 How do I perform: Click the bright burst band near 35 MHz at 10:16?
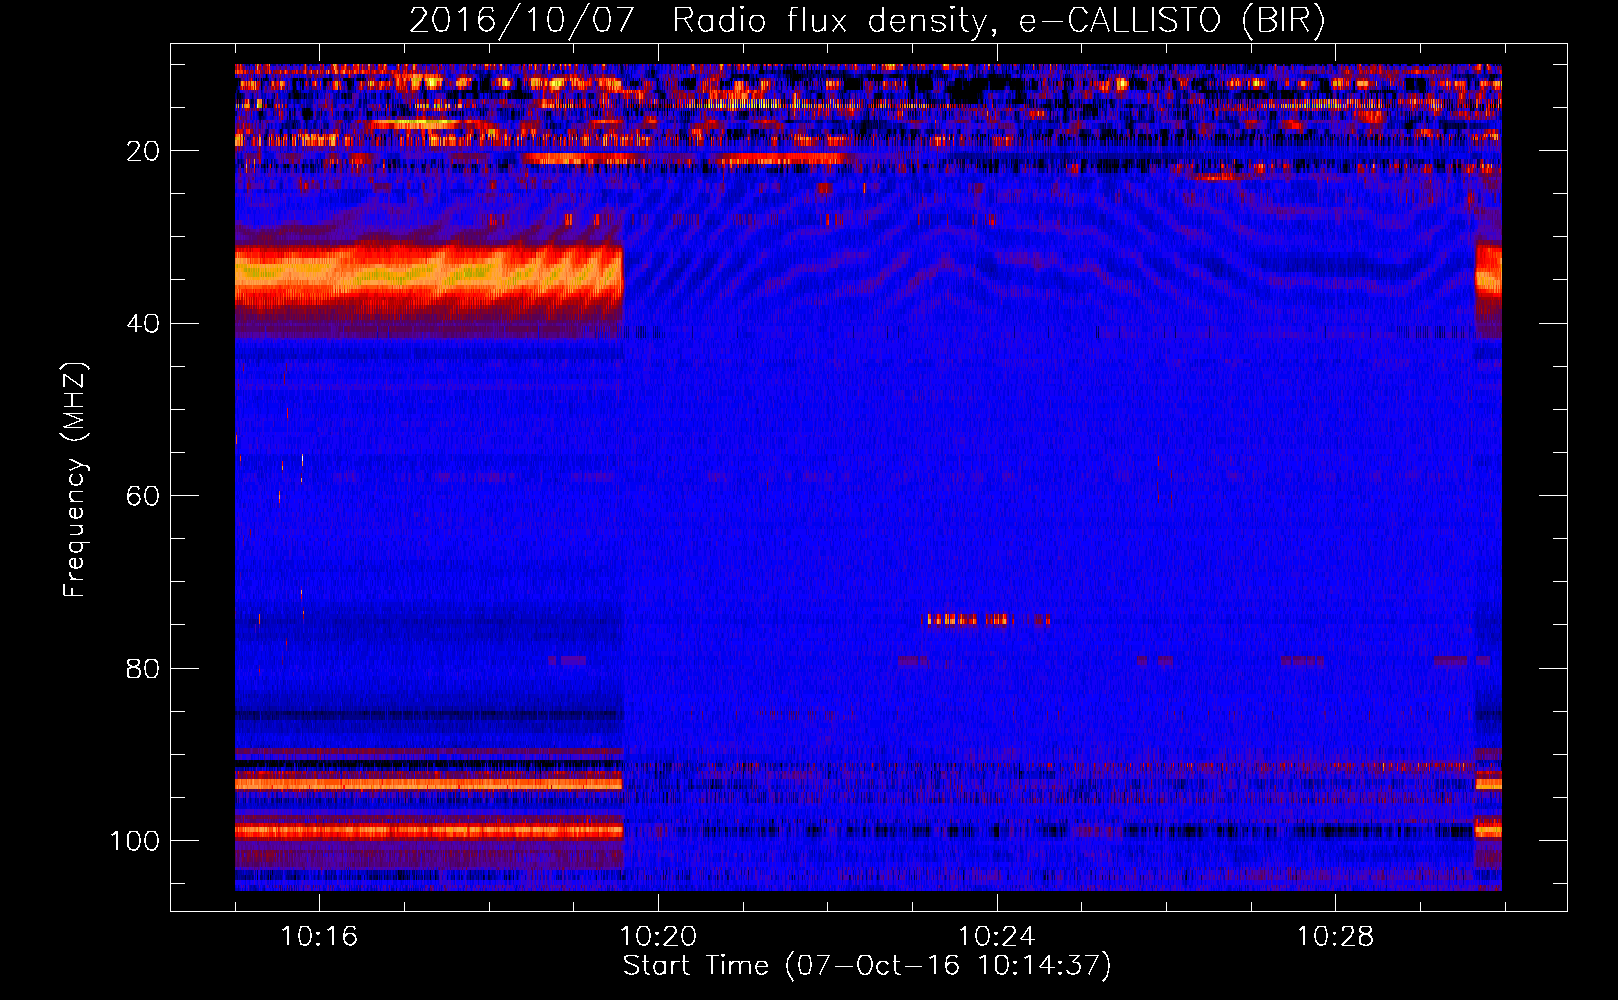(429, 278)
